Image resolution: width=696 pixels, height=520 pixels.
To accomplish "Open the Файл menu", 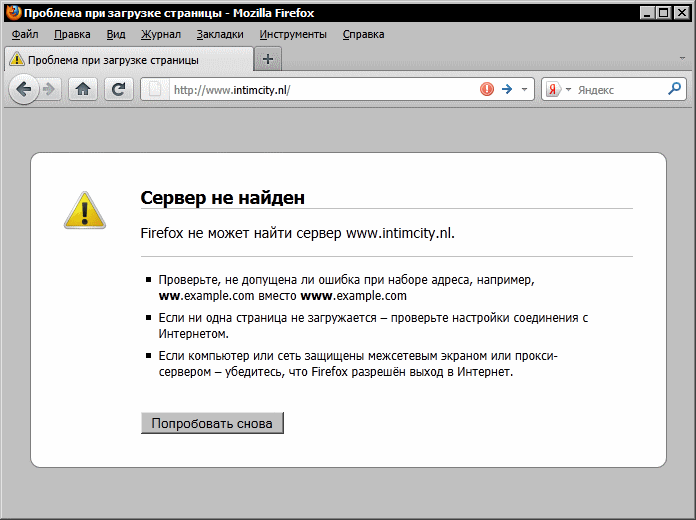I will (25, 34).
